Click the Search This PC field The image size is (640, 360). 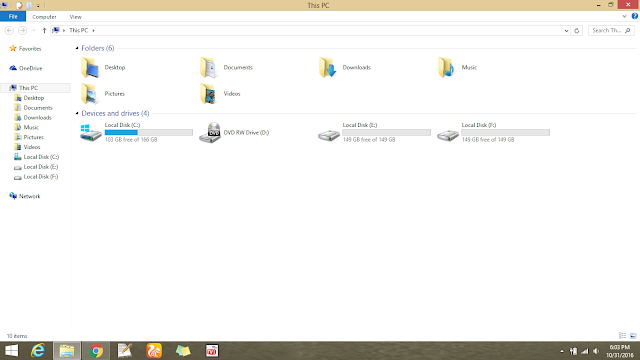(611, 31)
